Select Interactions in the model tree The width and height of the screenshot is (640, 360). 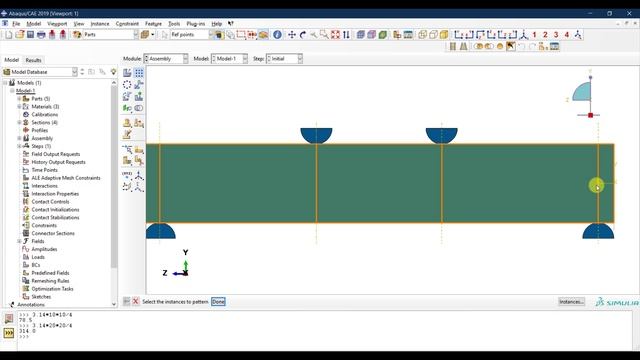click(x=44, y=186)
